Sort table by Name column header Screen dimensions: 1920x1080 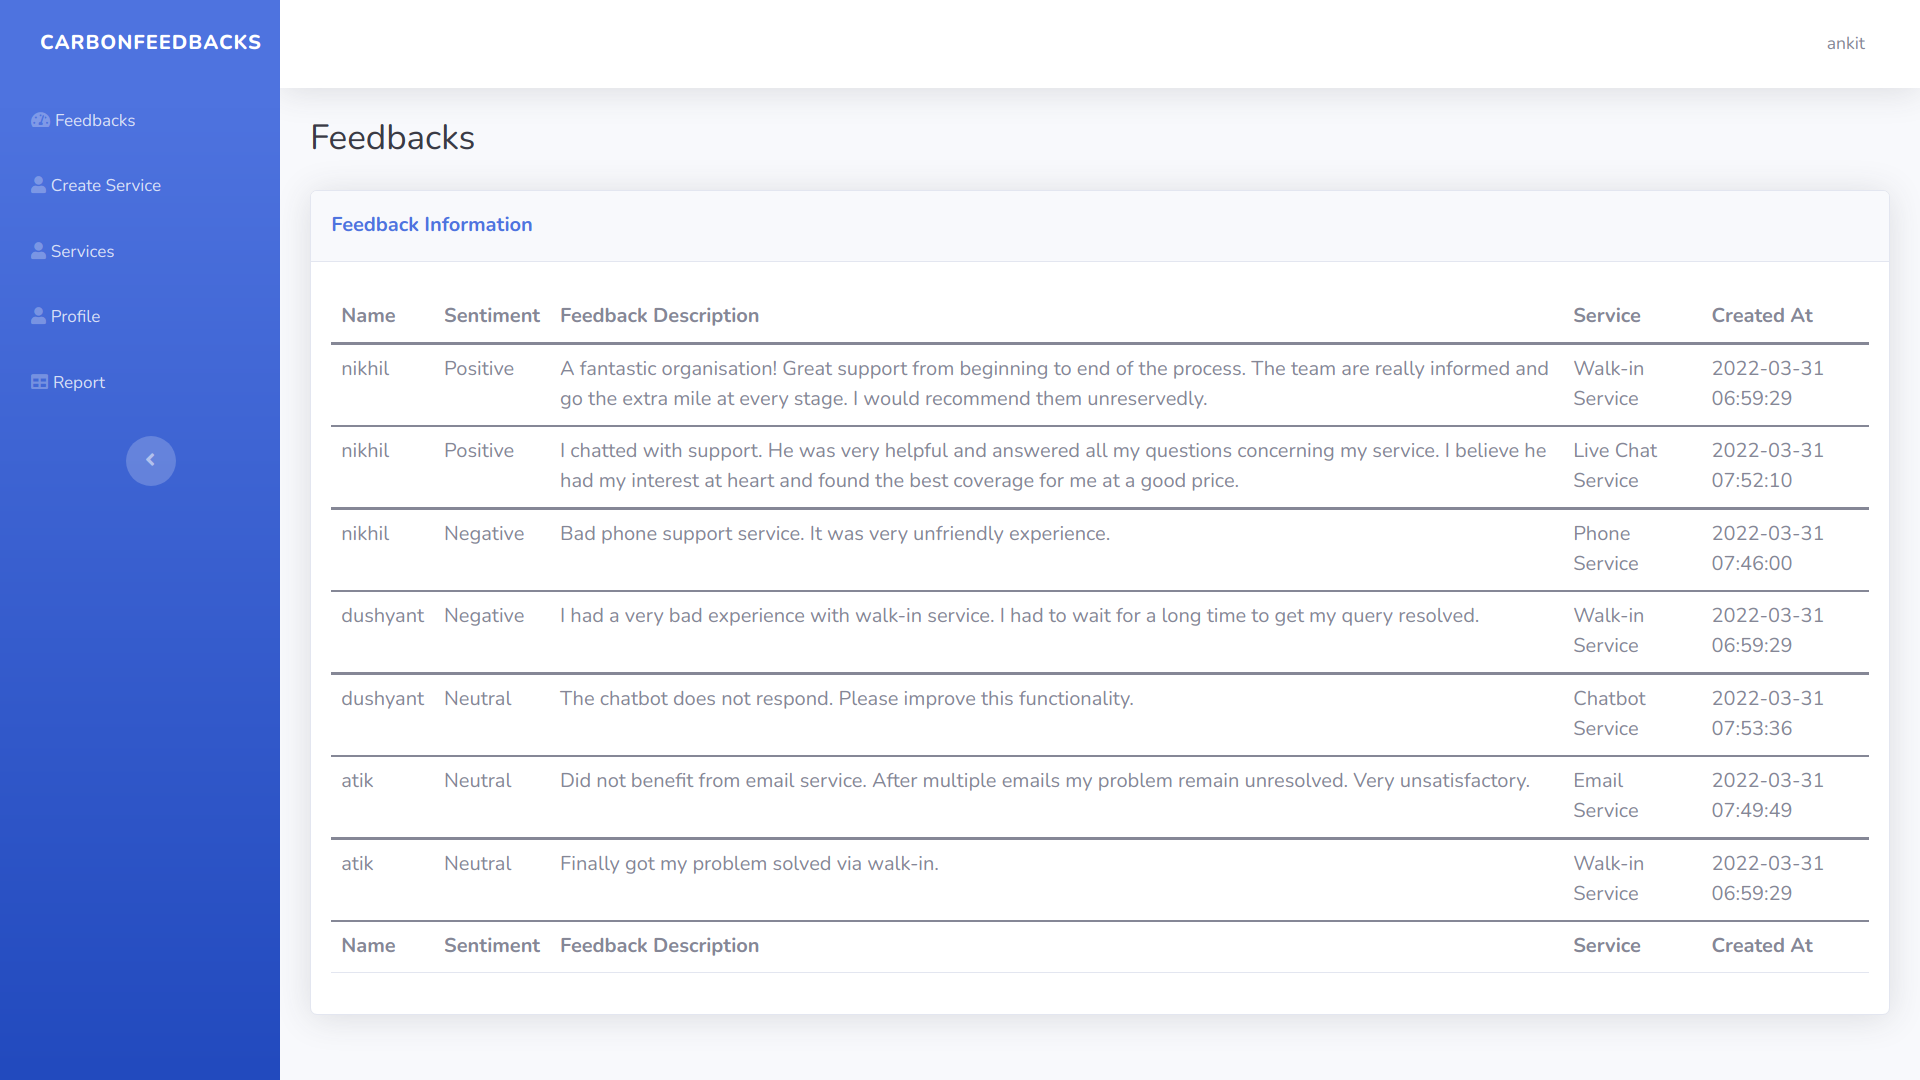pyautogui.click(x=368, y=315)
